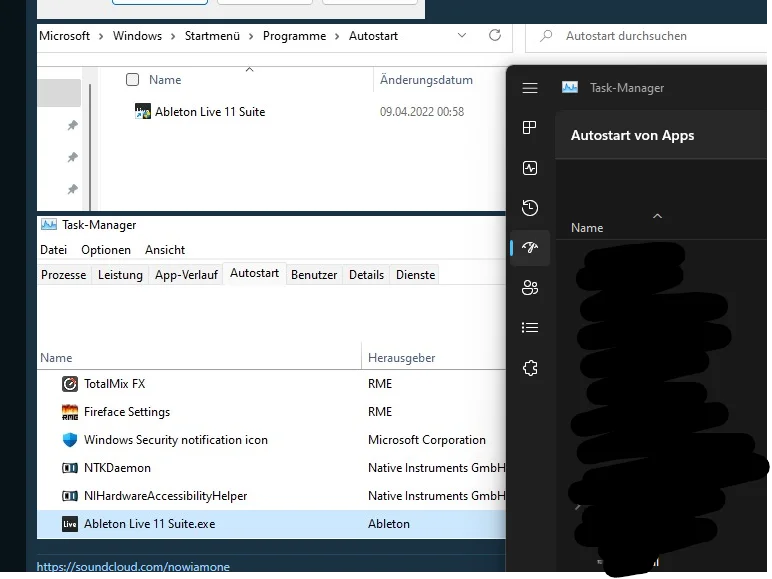Click the classic Task-Manager title bar icon
Screen dimensions: 772x579
pos(49,225)
